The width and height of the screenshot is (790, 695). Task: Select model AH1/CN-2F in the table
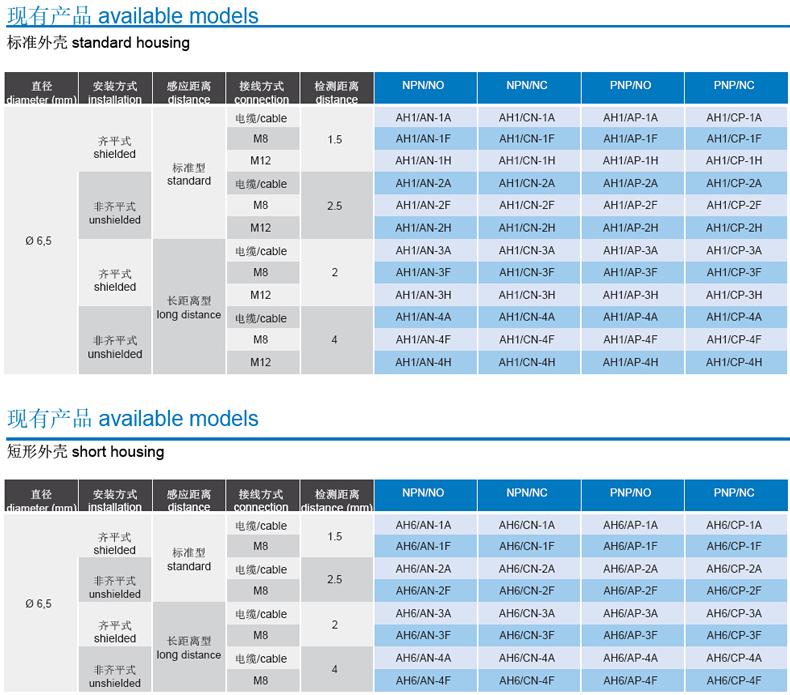click(x=527, y=205)
